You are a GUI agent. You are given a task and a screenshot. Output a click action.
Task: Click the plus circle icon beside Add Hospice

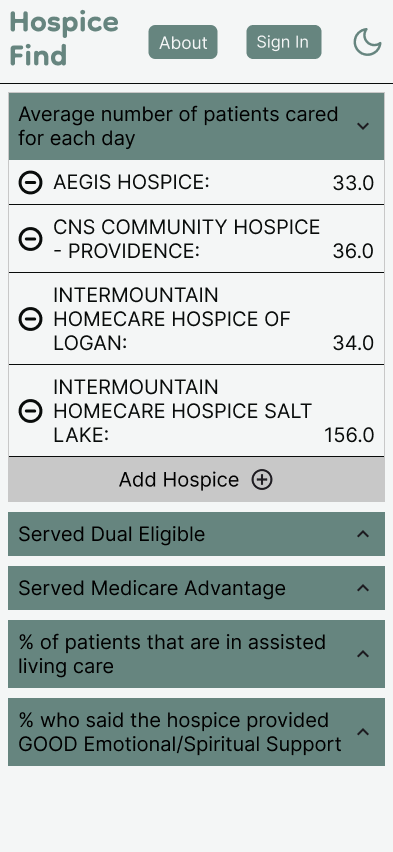pyautogui.click(x=262, y=480)
